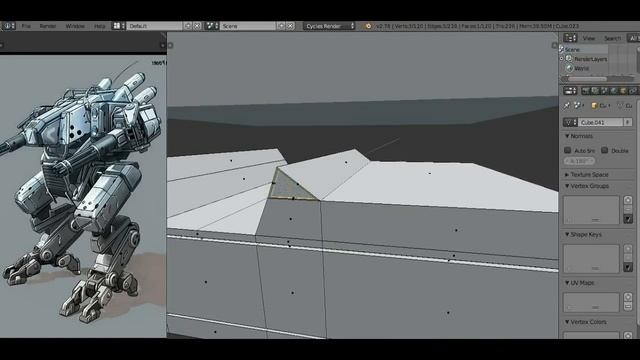Screen dimensions: 640x360
Task: Enable Double Sided checkbox
Action: [604, 150]
